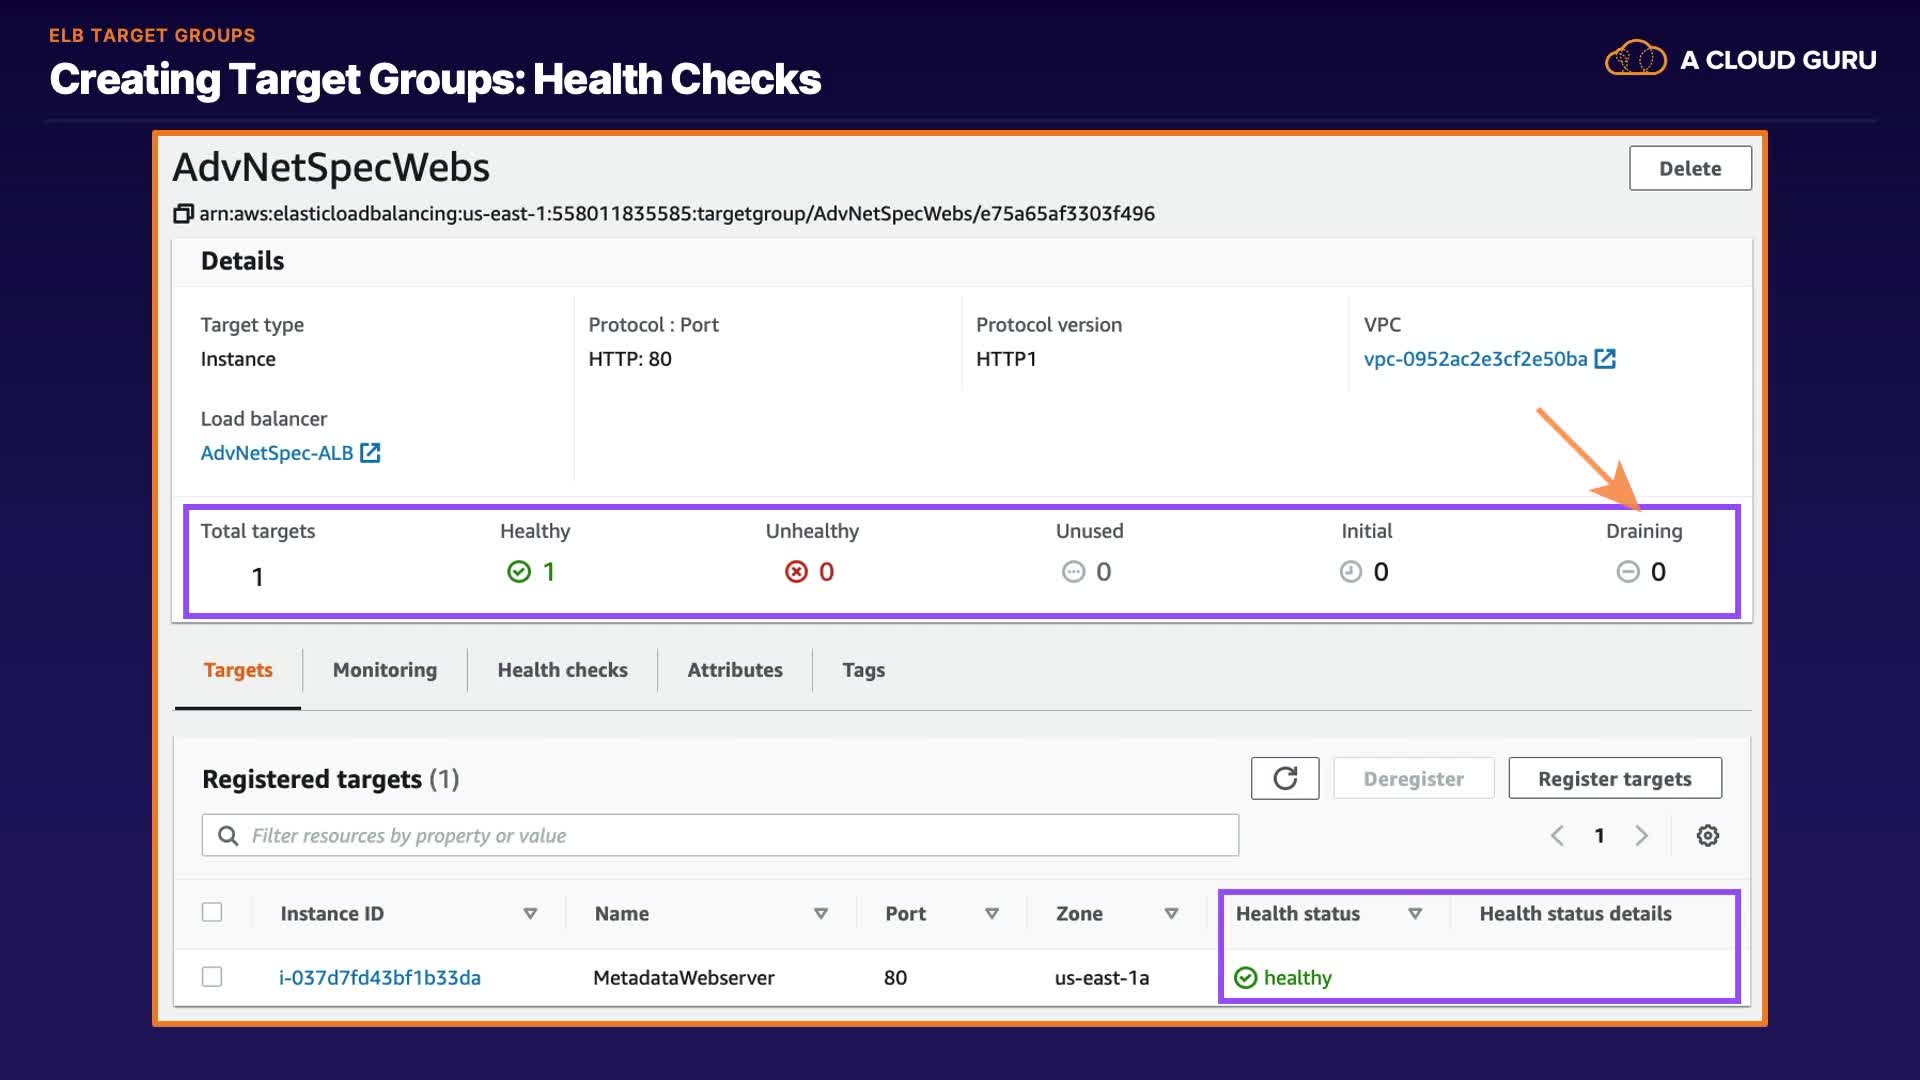1920x1080 pixels.
Task: Click the next page arrow
Action: (x=1641, y=836)
